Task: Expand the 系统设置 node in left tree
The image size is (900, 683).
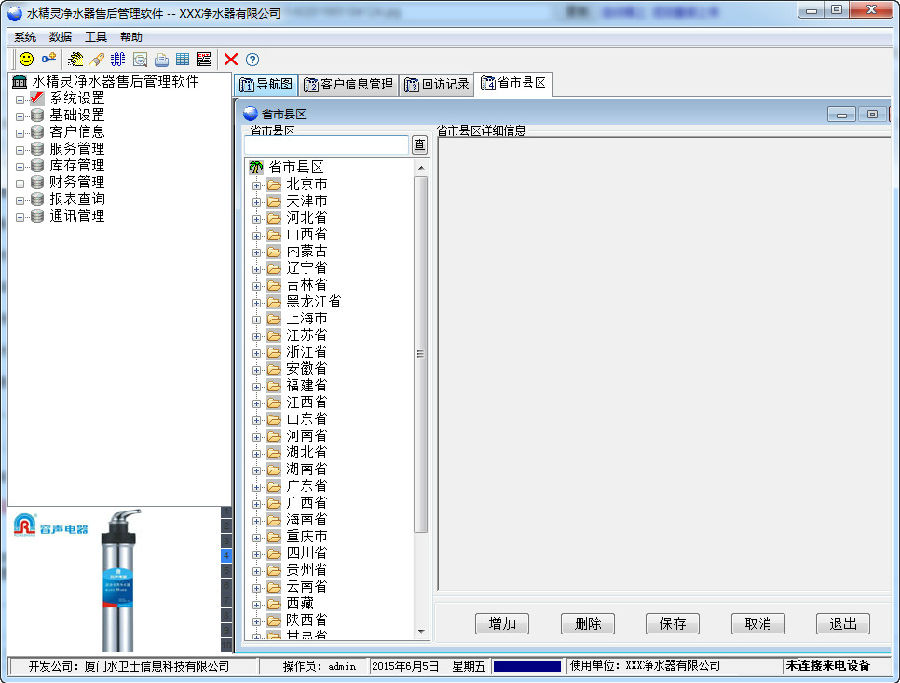Action: tap(20, 100)
